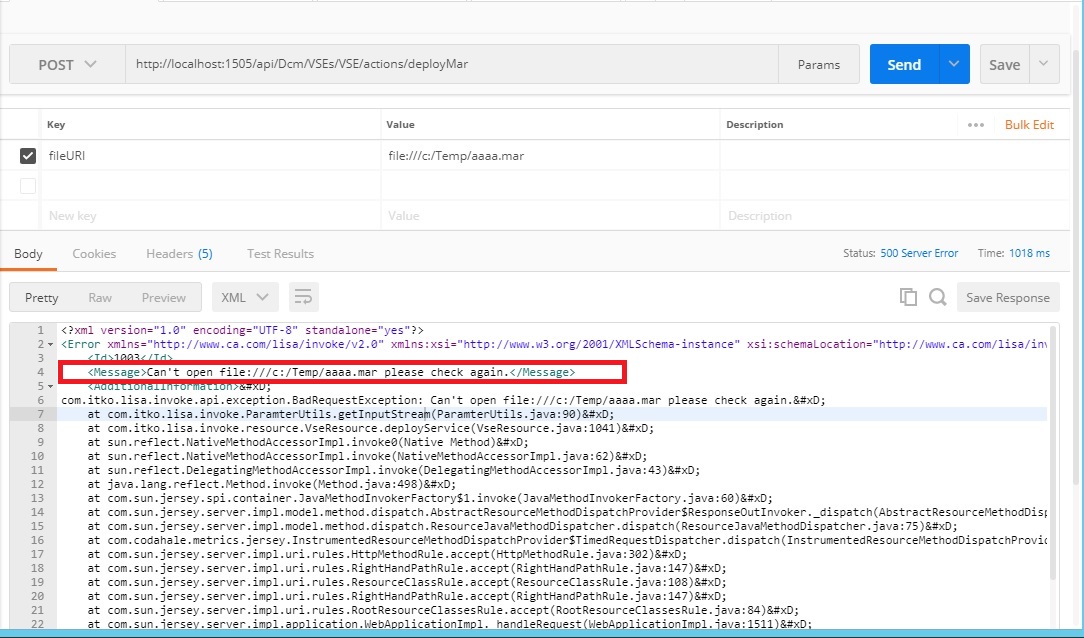This screenshot has width=1084, height=638.
Task: Open the Params editor icon button
Action: click(819, 63)
